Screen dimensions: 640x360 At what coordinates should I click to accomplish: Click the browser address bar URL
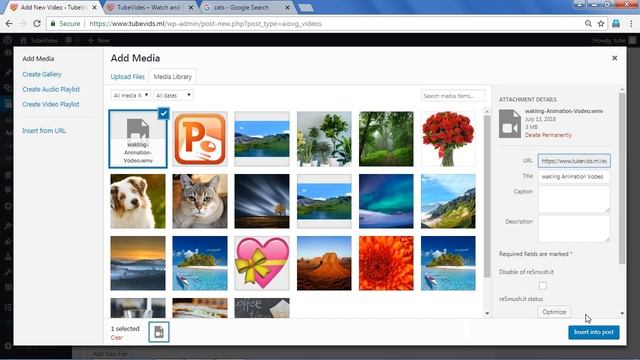click(205, 24)
